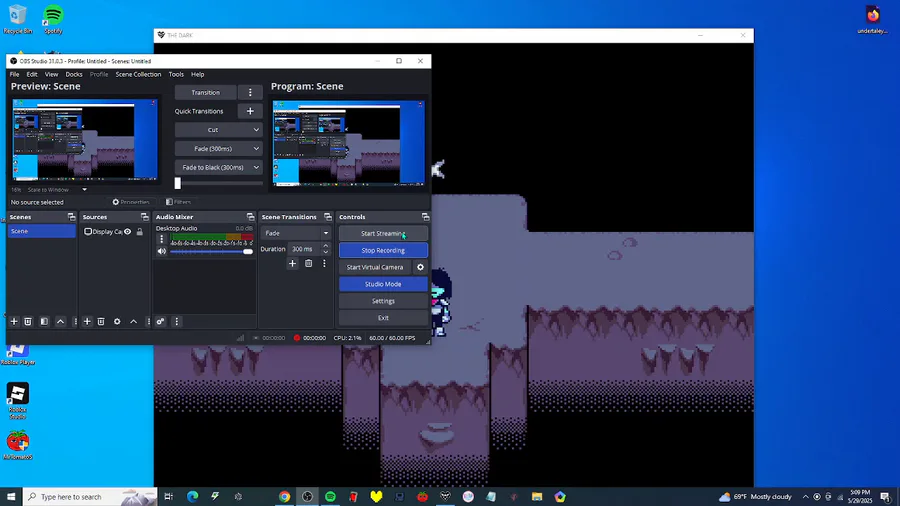Open Cut quick transition dropdown
Screen dimensions: 900x506
coord(218,130)
